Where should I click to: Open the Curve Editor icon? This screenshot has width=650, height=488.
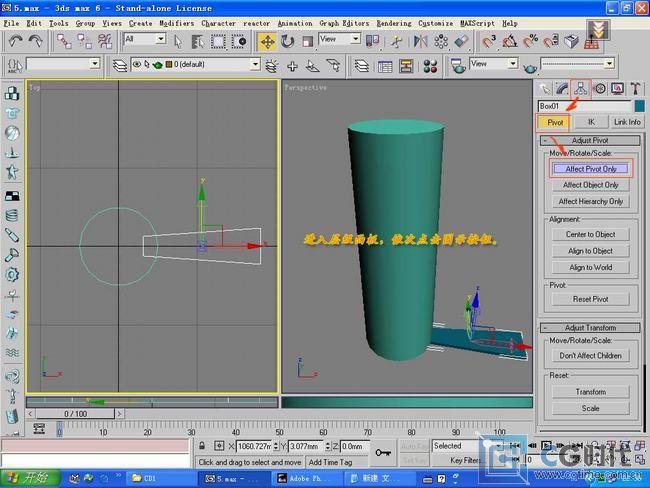tap(385, 66)
